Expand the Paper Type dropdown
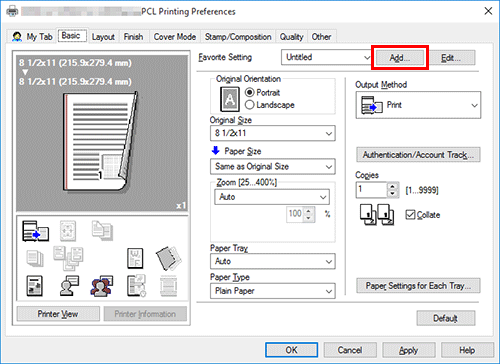This screenshot has width=500, height=364. pos(273,291)
